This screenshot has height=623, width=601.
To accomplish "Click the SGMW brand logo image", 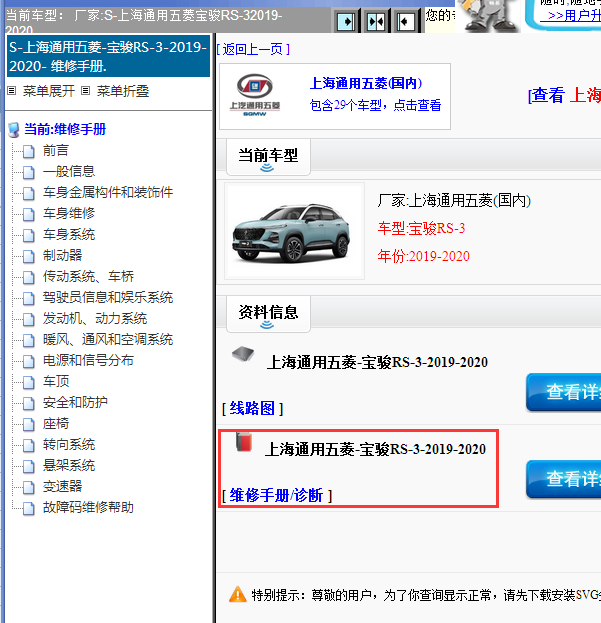I will click(x=255, y=95).
